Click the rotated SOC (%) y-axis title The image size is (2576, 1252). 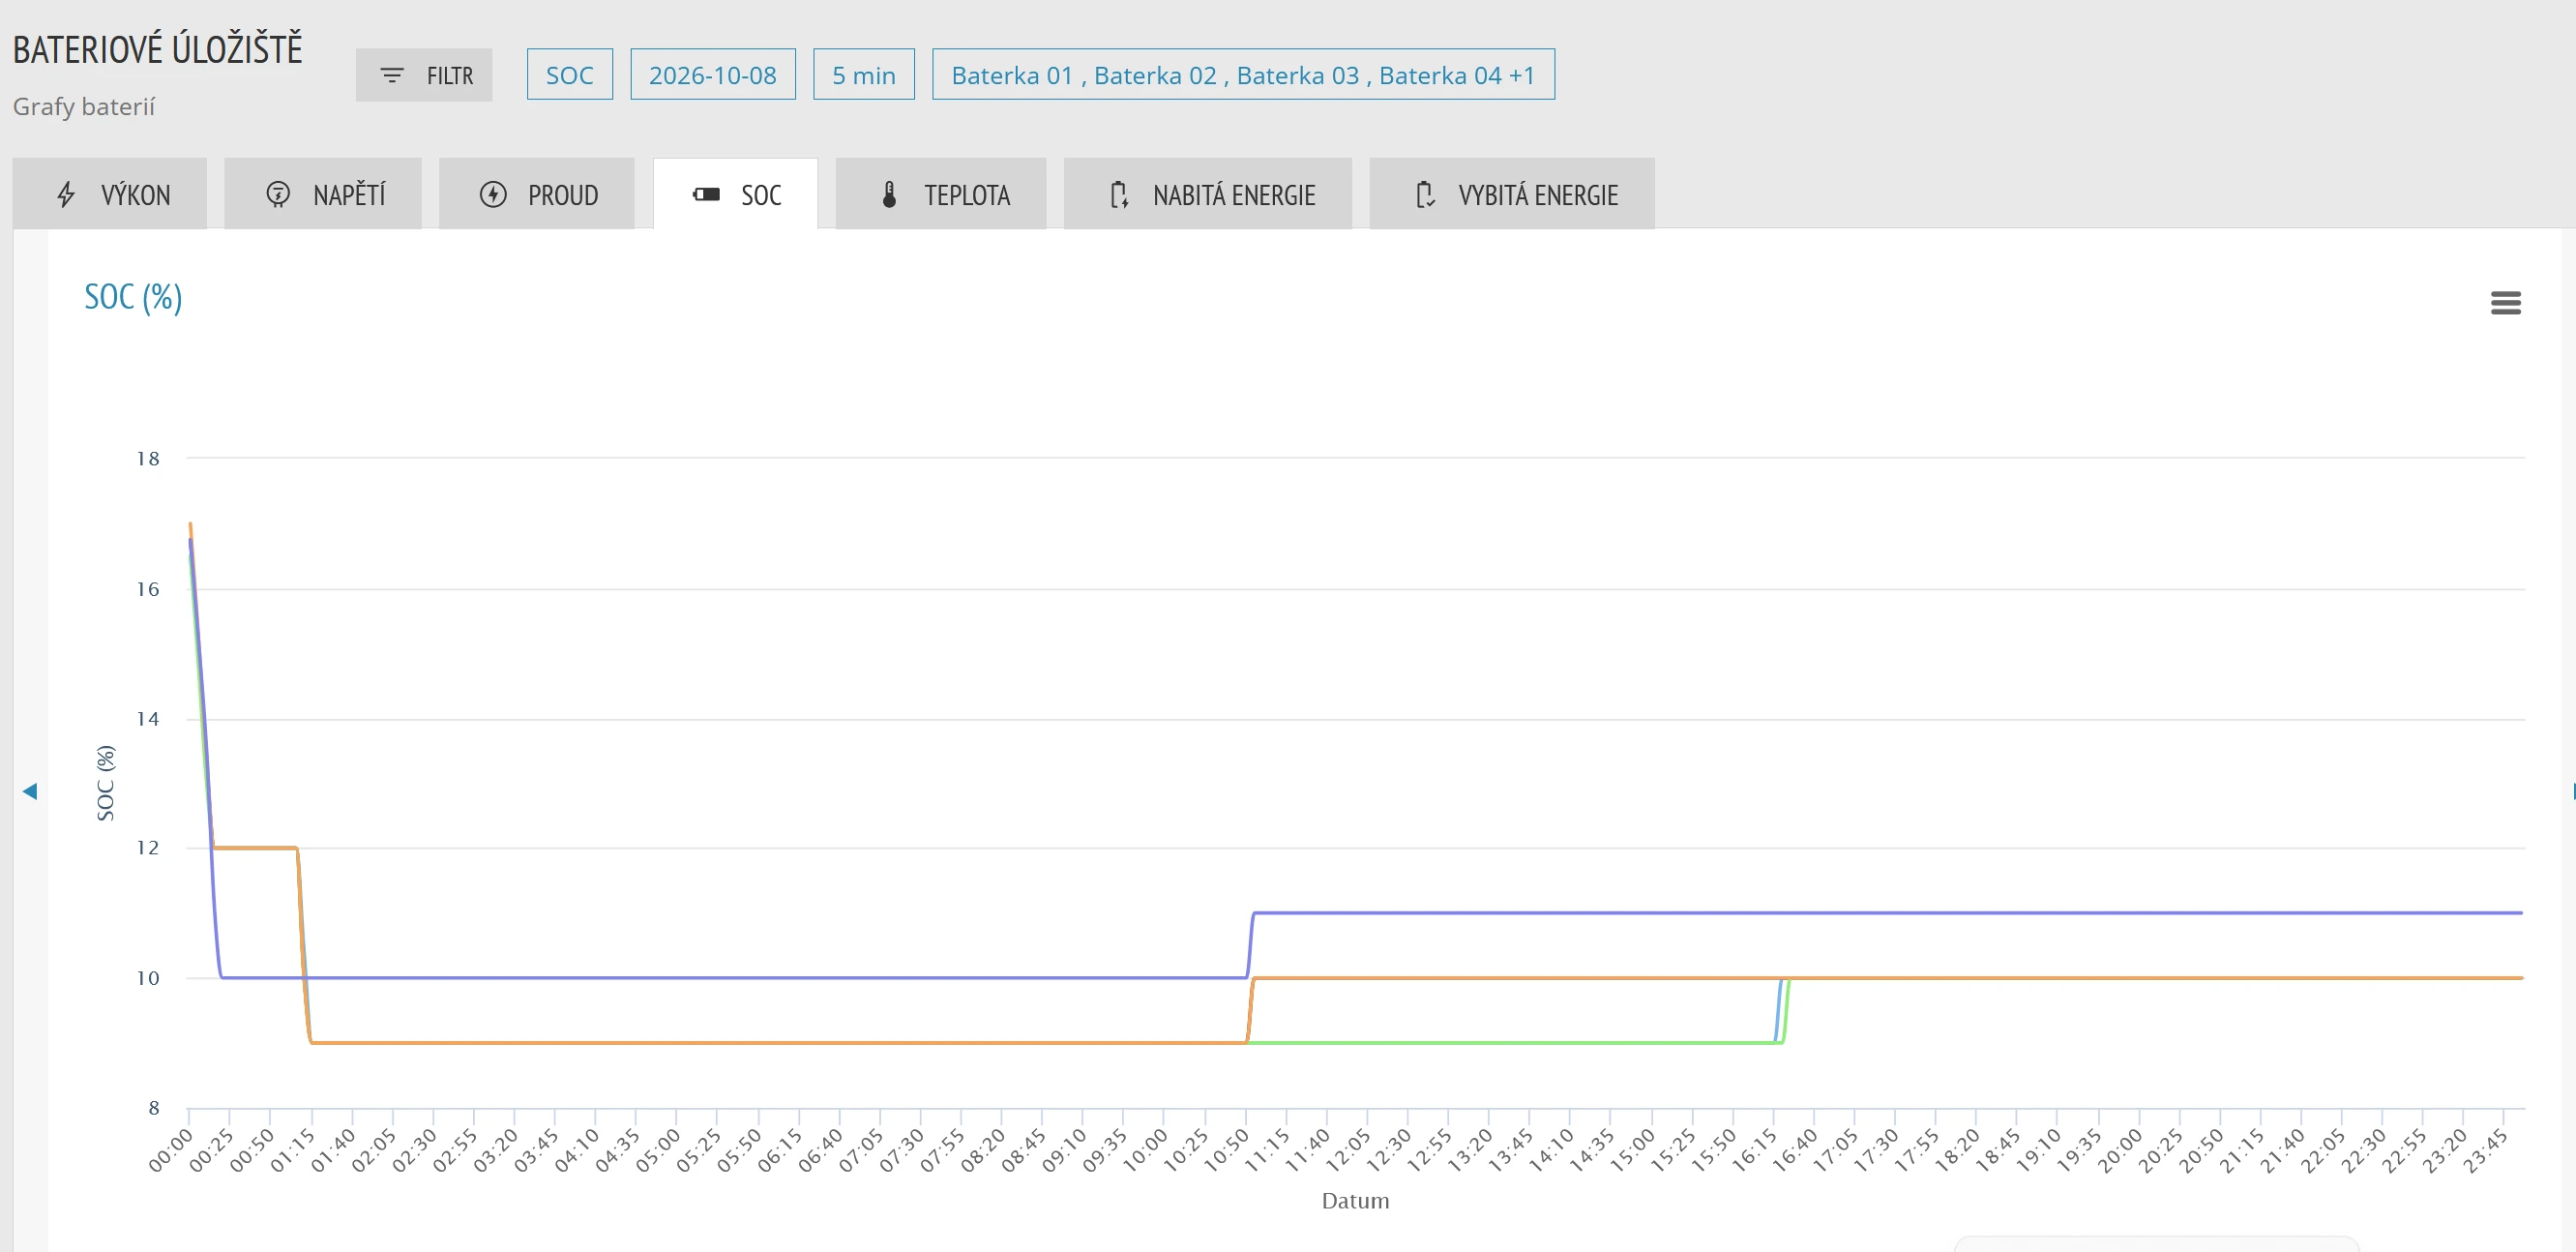pyautogui.click(x=105, y=783)
